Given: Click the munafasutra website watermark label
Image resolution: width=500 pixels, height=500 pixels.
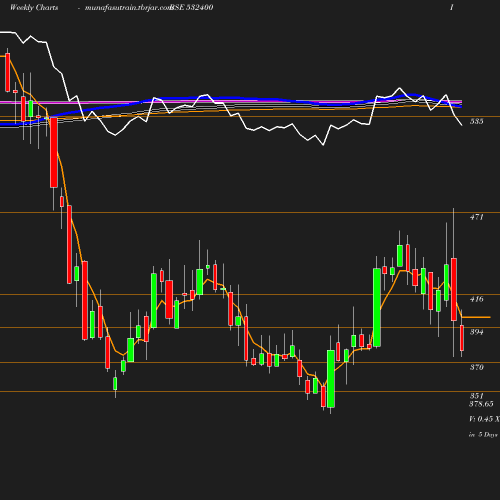Looking at the screenshot, I should coord(127,8).
